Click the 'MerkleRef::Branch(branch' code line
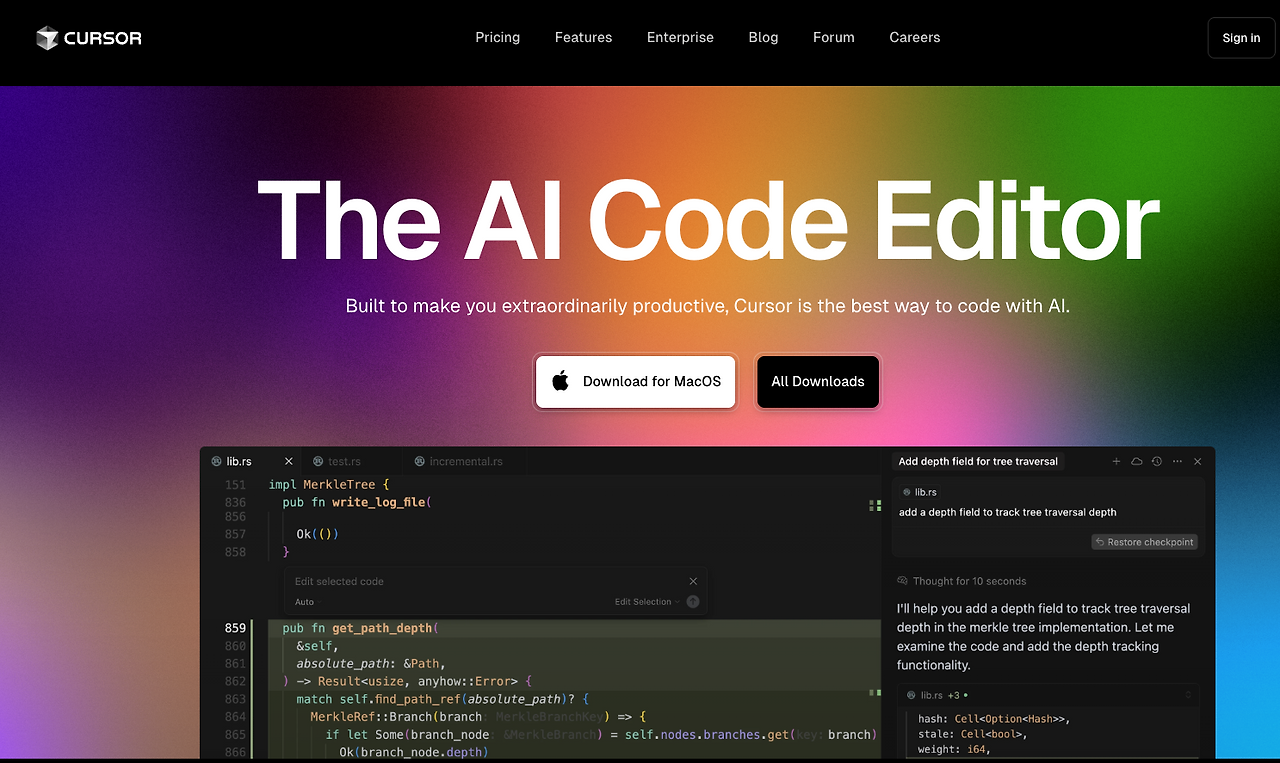Image resolution: width=1280 pixels, height=763 pixels. (x=479, y=717)
